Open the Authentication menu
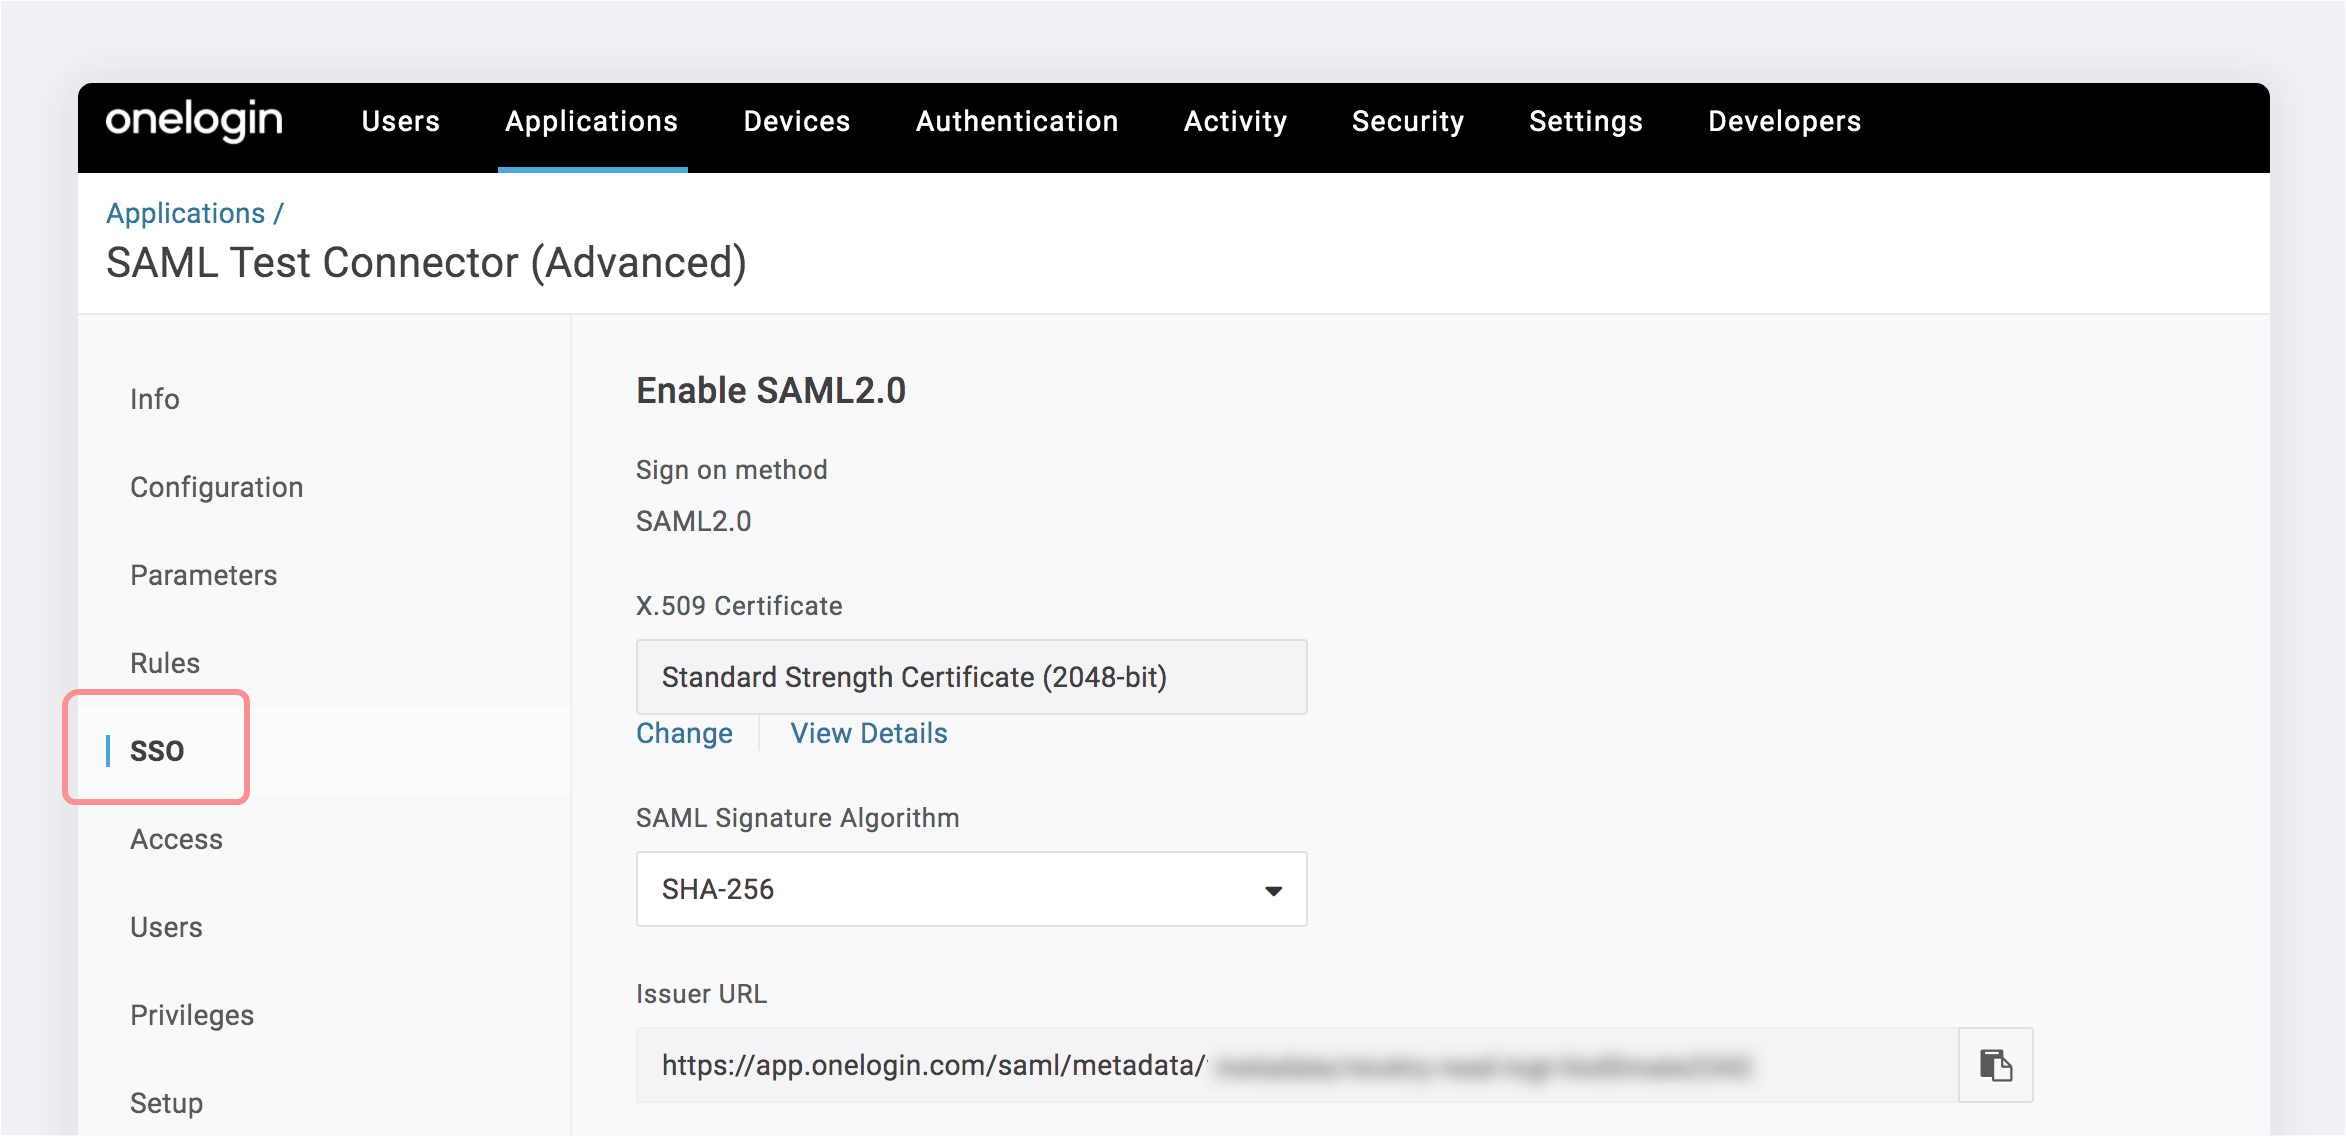Viewport: 2346px width, 1136px height. click(1016, 121)
